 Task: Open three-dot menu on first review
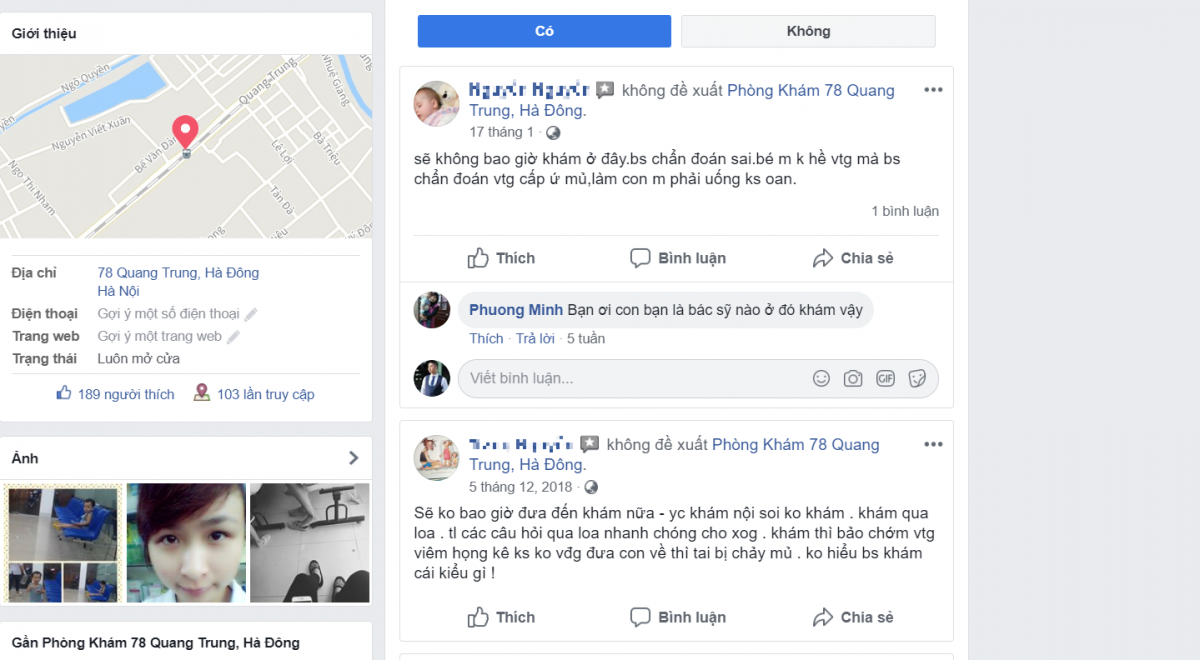[933, 90]
